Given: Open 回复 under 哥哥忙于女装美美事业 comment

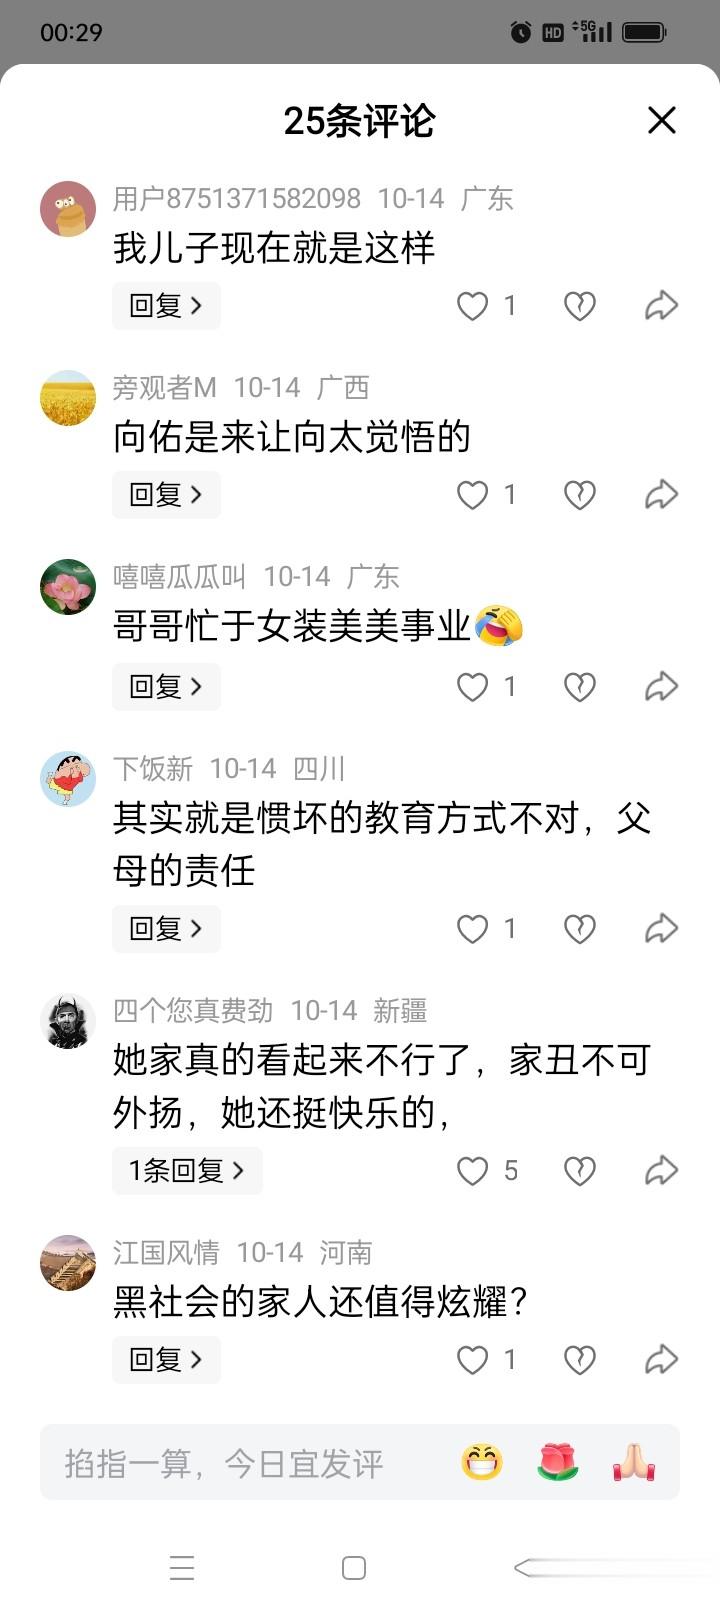Looking at the screenshot, I should (166, 686).
